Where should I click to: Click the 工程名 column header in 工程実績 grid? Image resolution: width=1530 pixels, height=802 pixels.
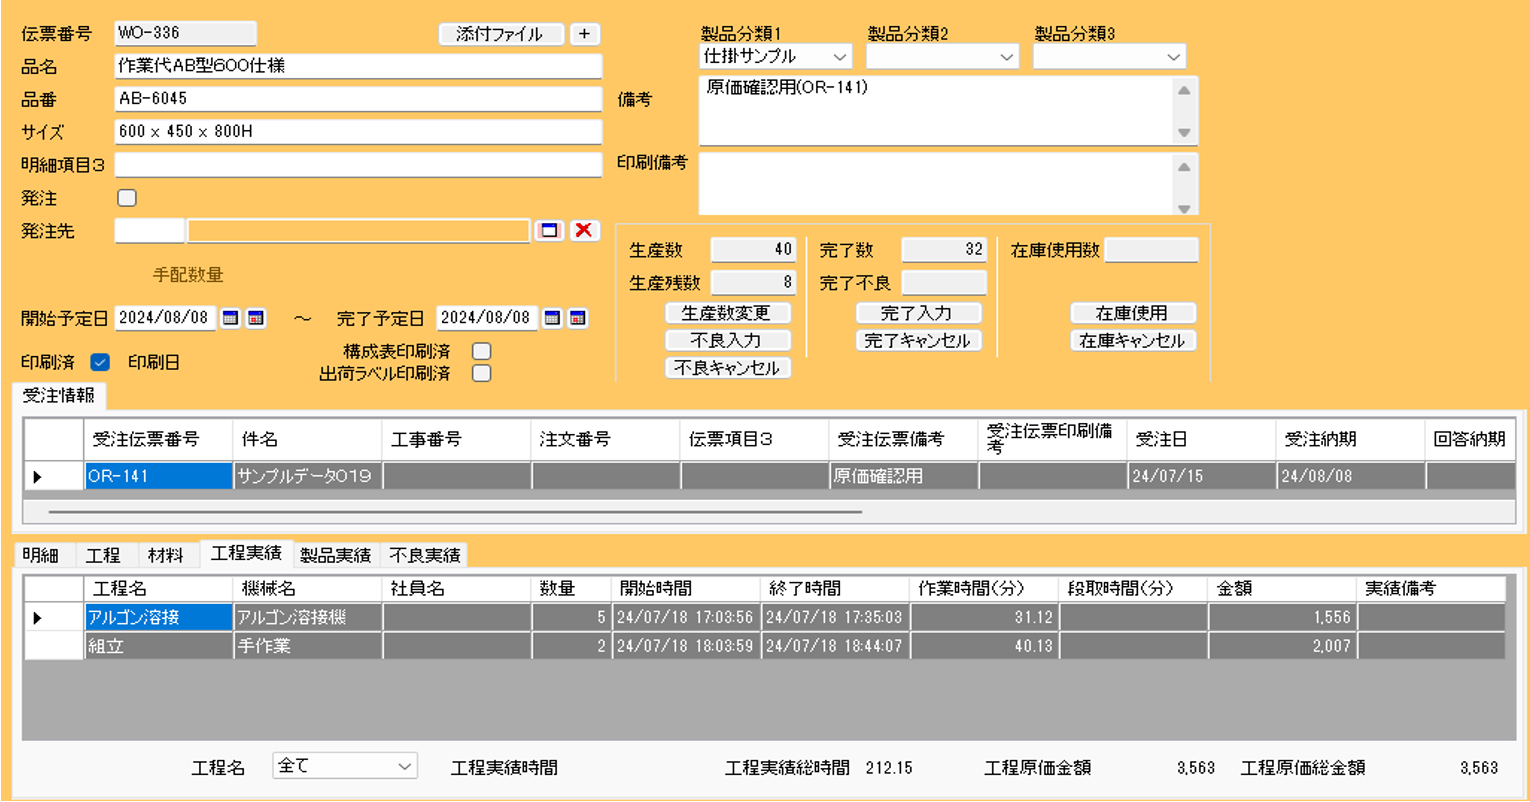click(x=158, y=589)
